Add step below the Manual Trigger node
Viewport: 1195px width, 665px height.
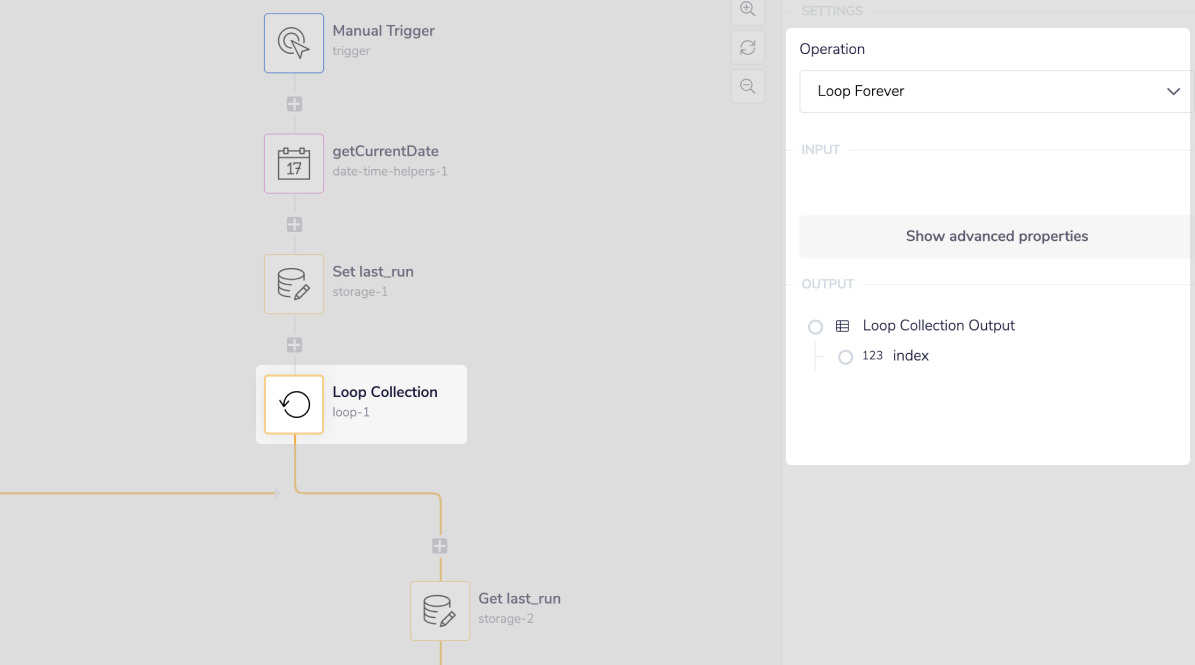(294, 104)
